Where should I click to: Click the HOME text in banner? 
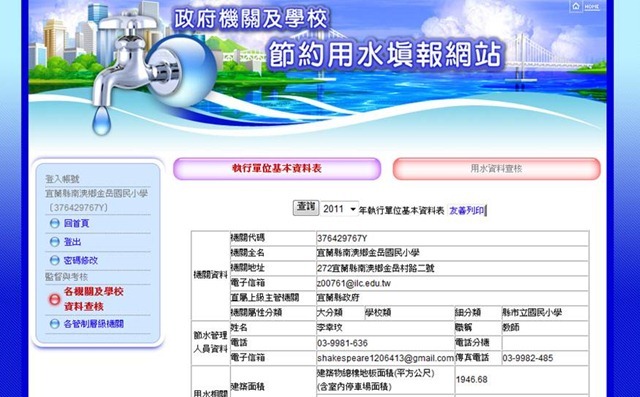tap(591, 7)
